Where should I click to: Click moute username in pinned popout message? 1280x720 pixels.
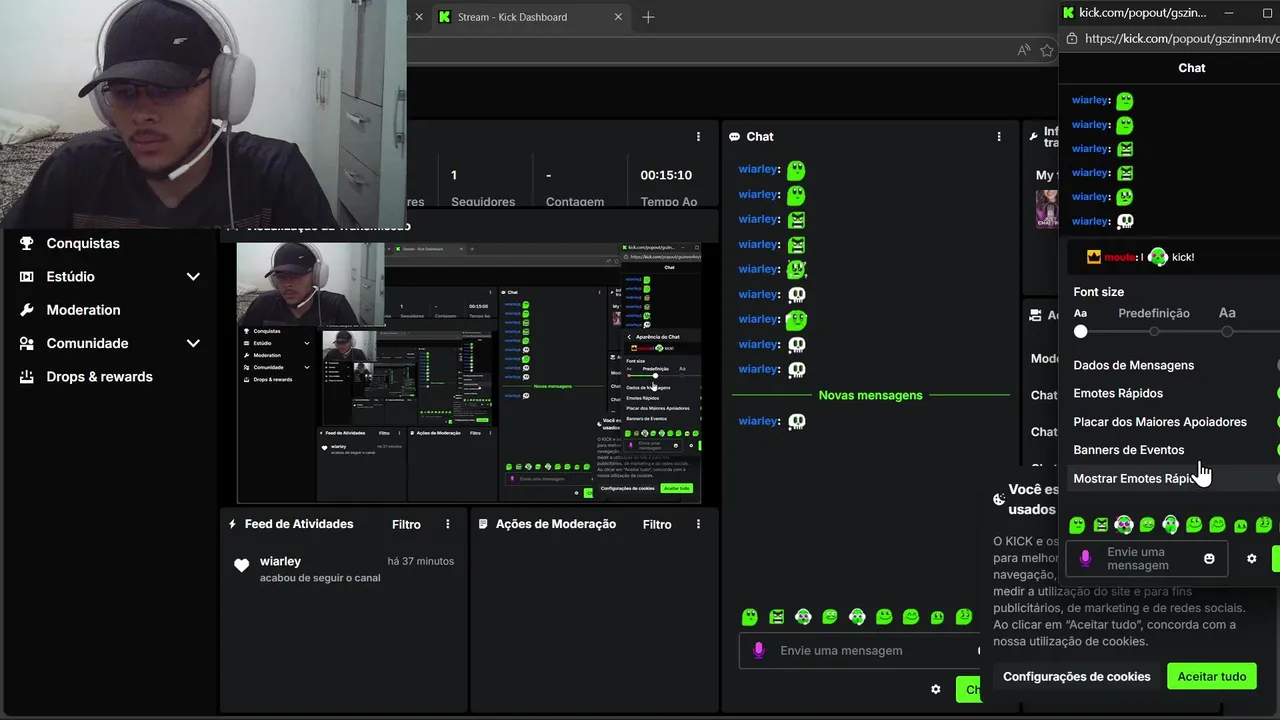pyautogui.click(x=1120, y=257)
